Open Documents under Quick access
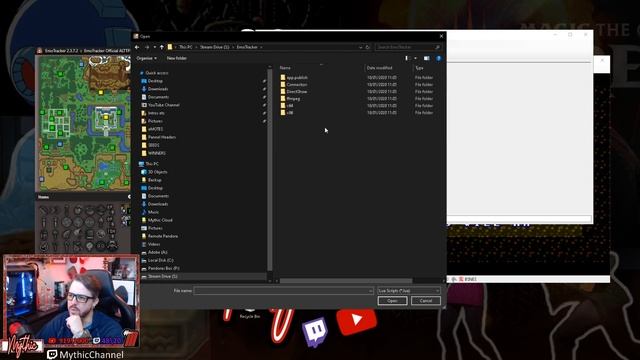The width and height of the screenshot is (640, 360). (x=158, y=97)
